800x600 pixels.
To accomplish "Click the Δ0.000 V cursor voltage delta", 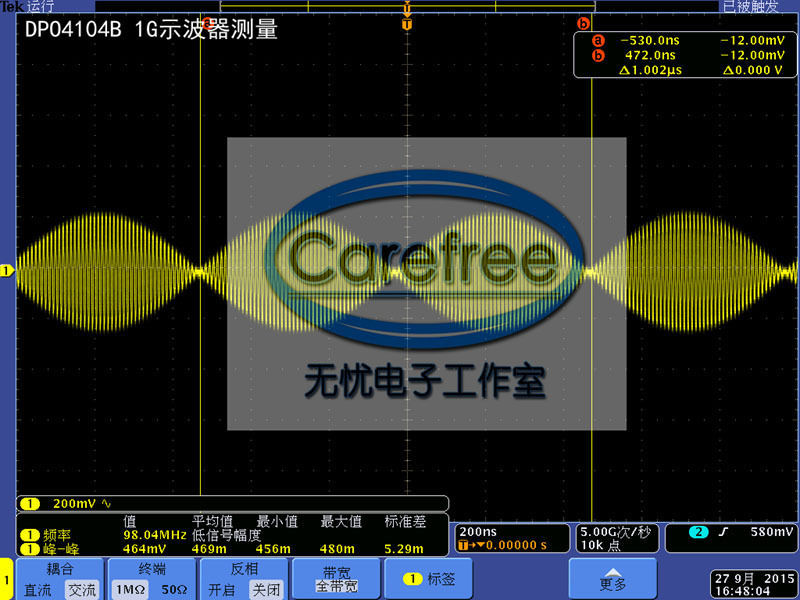I will (753, 70).
